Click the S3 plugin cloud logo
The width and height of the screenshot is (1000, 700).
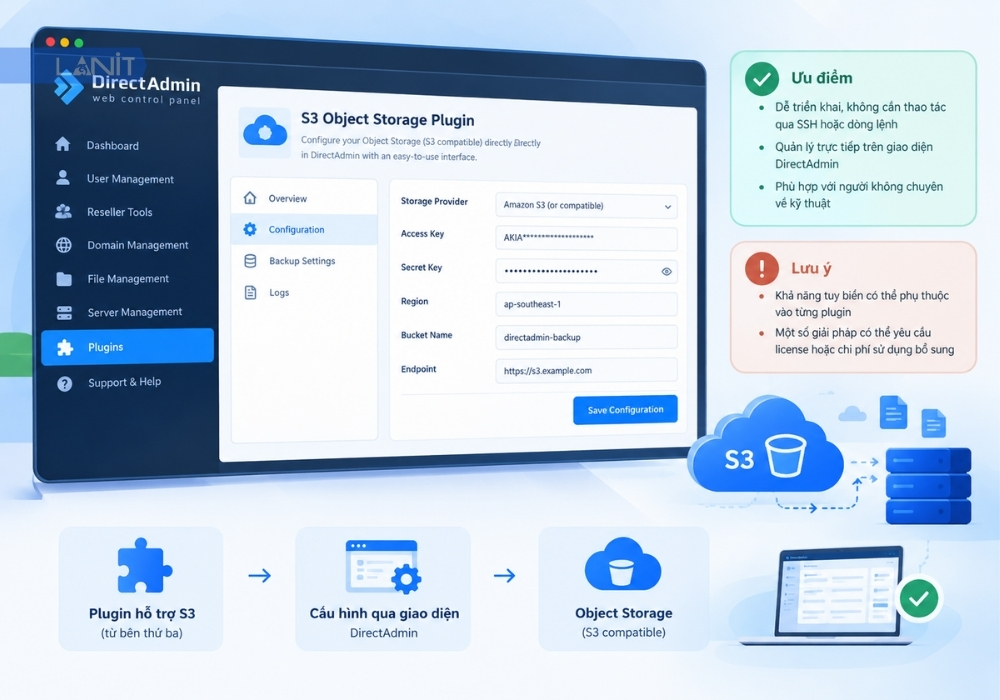[x=265, y=132]
